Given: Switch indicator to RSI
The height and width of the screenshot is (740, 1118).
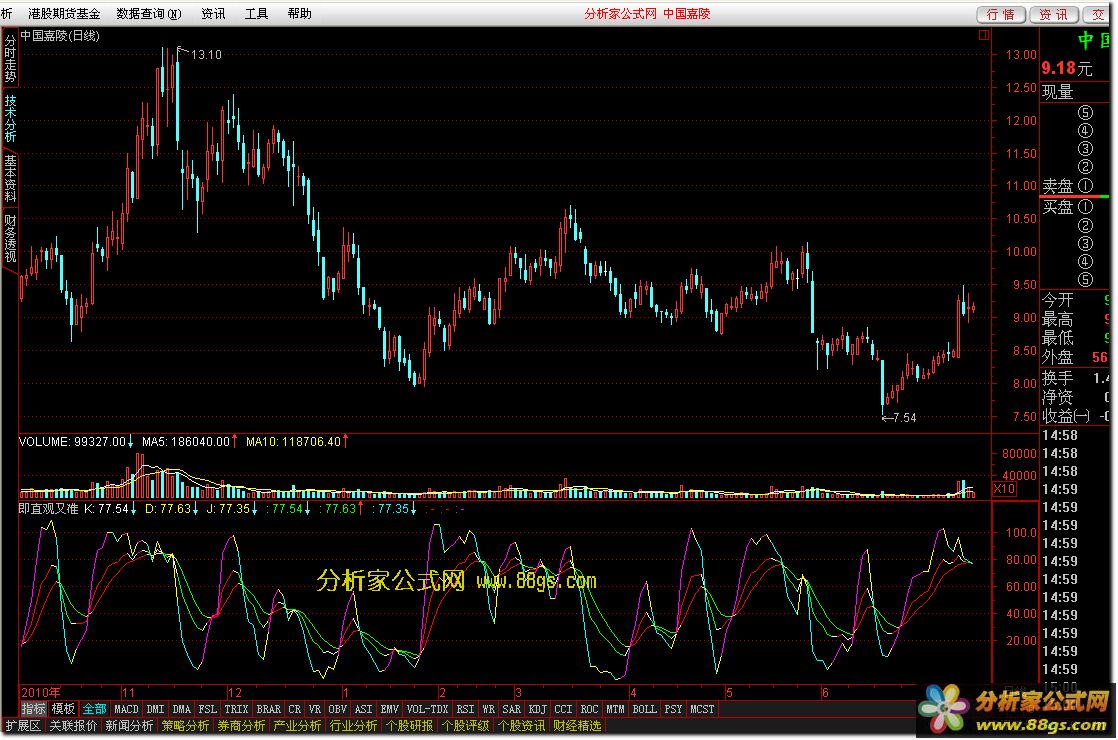Looking at the screenshot, I should pos(466,709).
